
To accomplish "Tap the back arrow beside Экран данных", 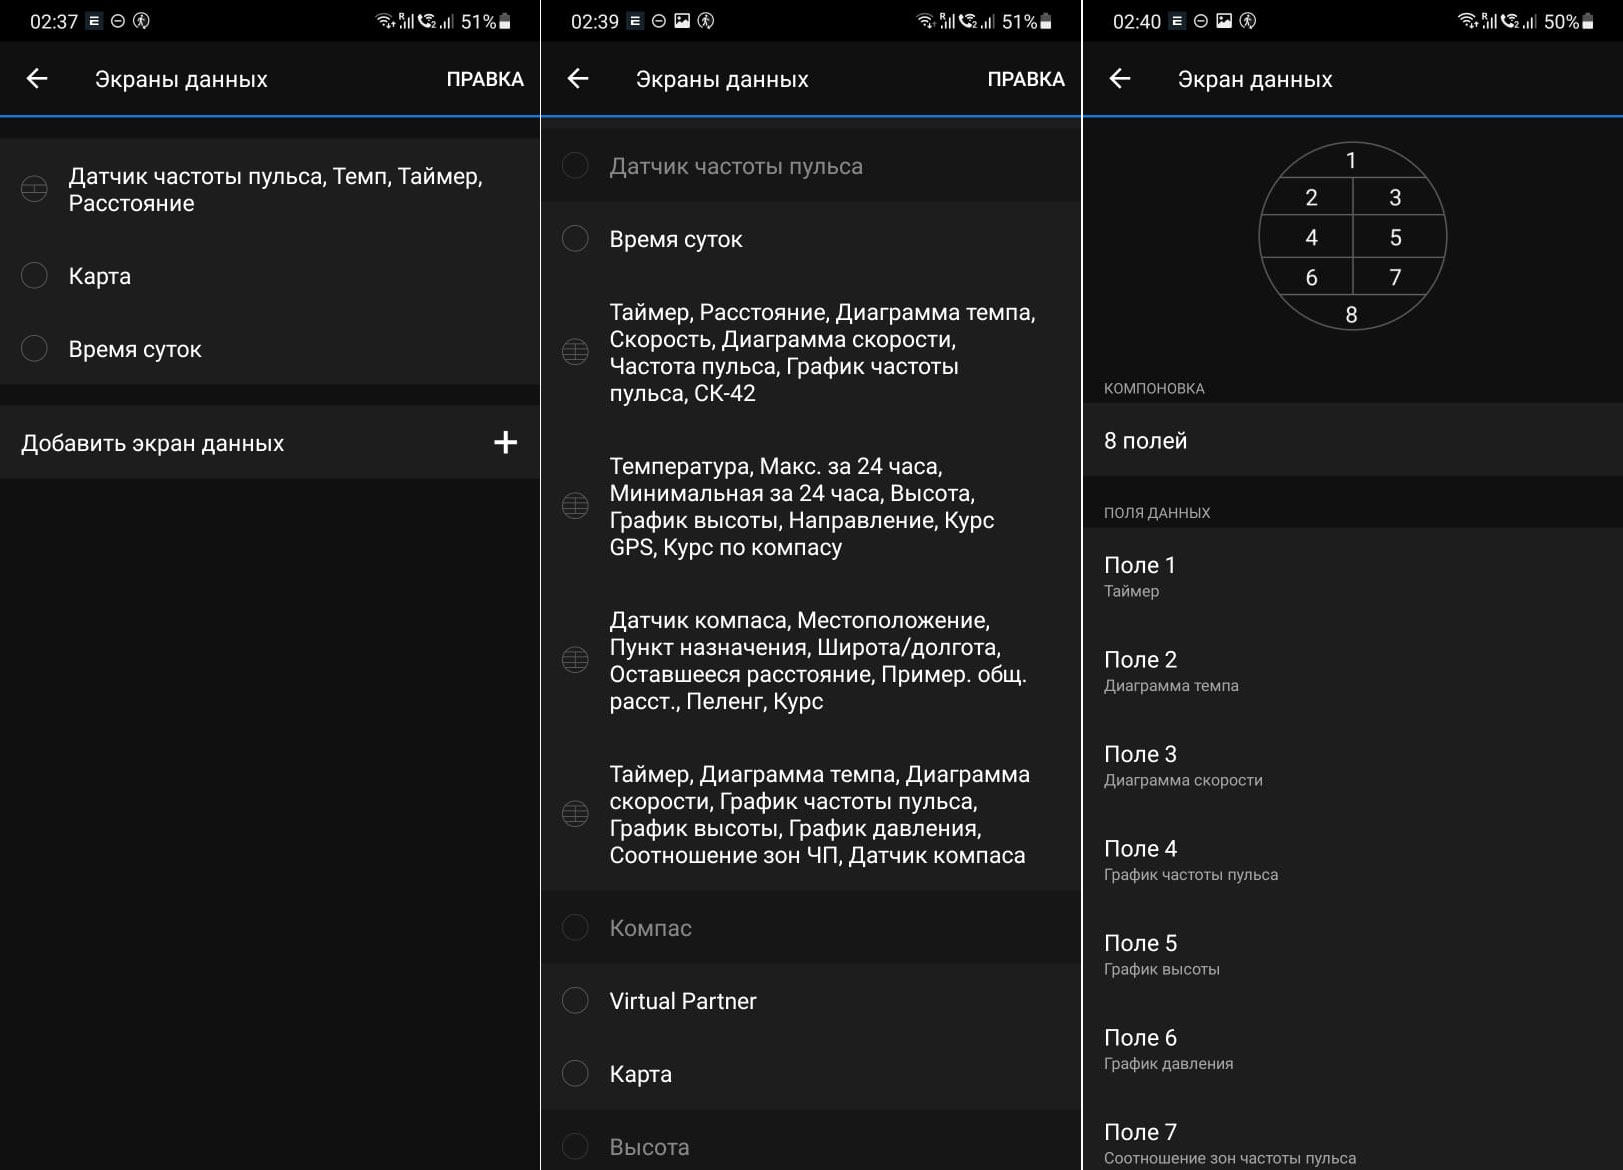I will click(1120, 79).
